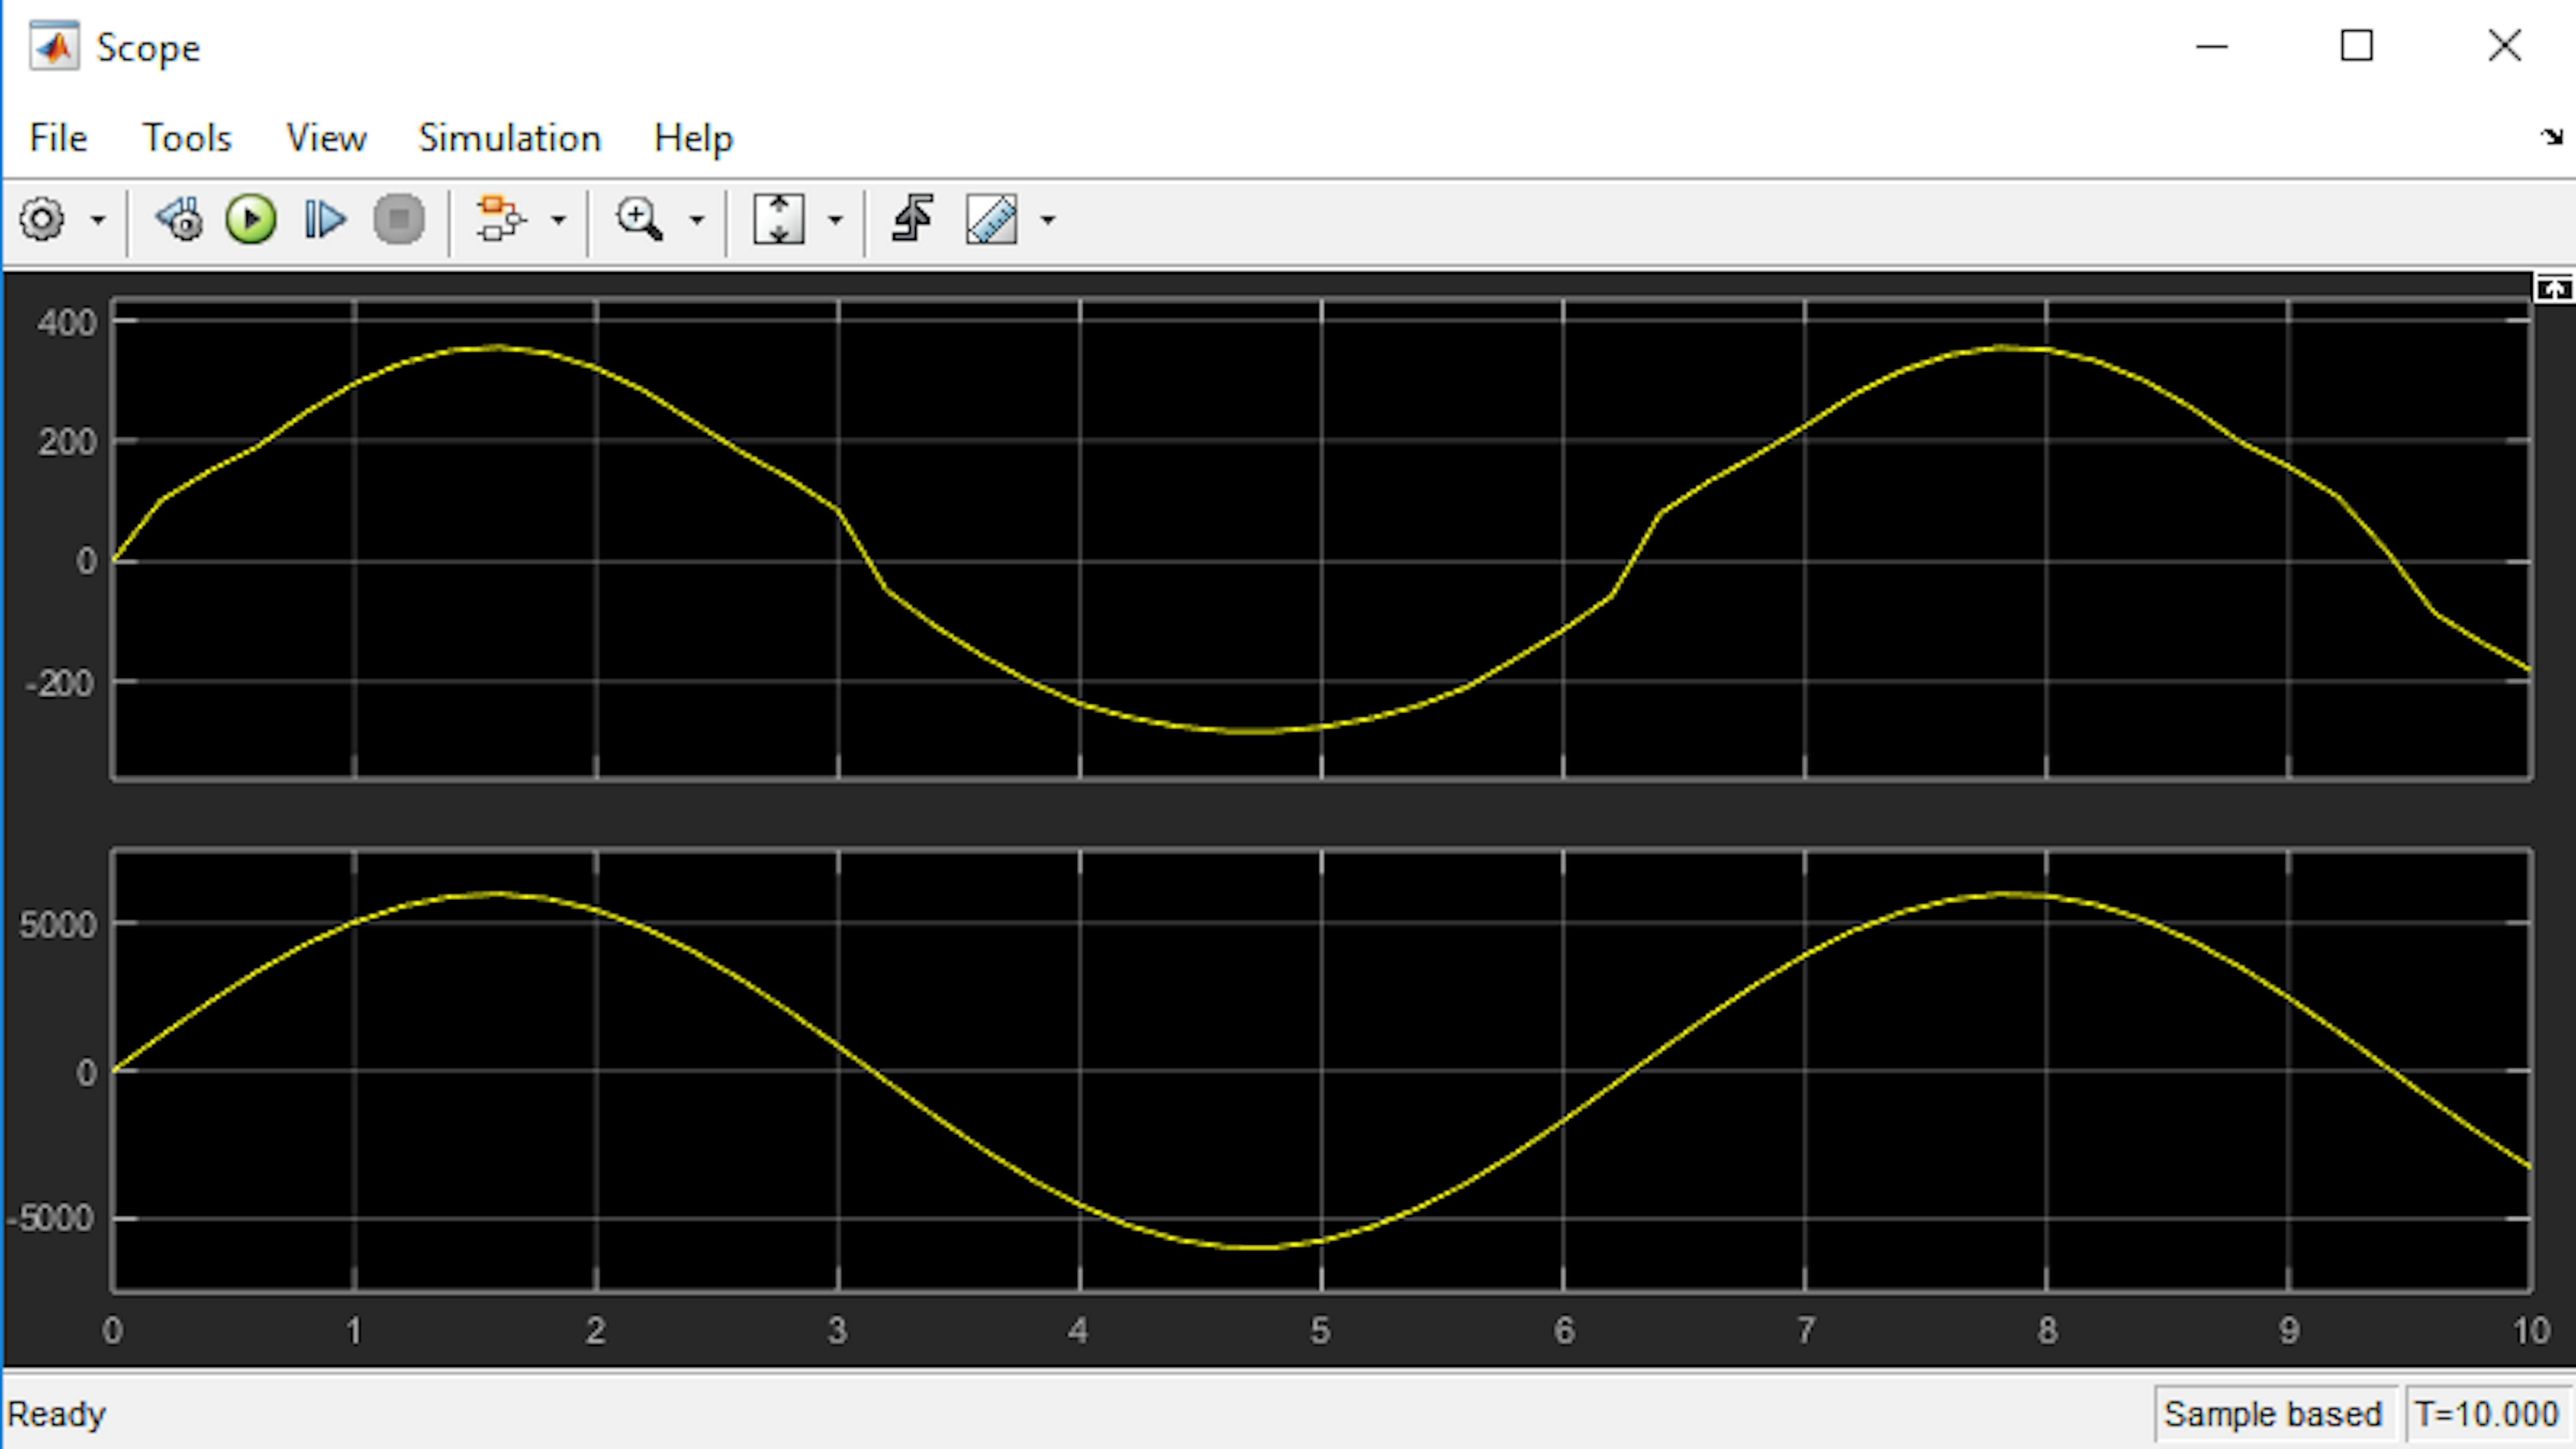The width and height of the screenshot is (2576, 1449).
Task: Open the Help menu
Action: (693, 138)
